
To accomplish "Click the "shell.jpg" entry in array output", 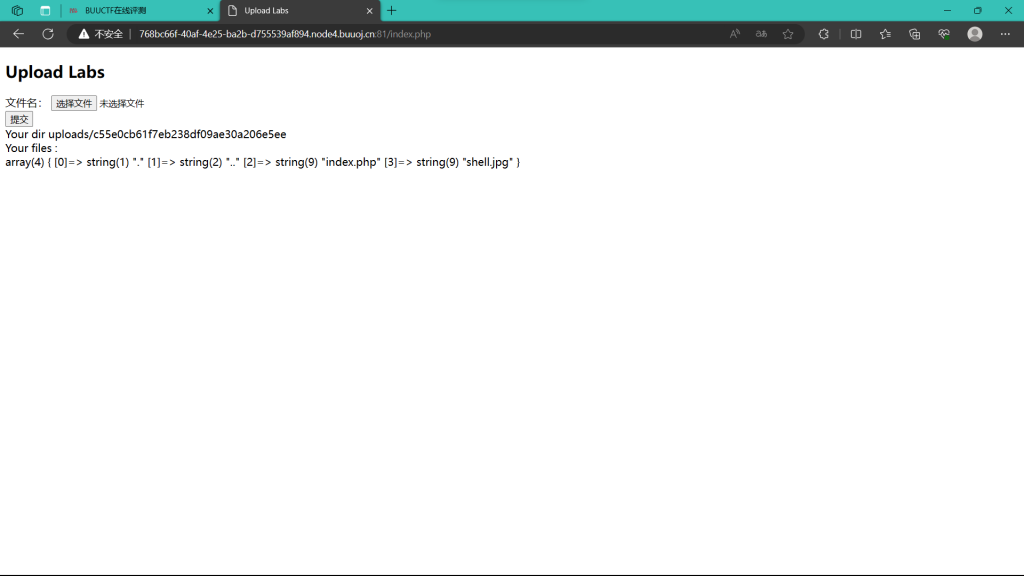I will click(488, 162).
